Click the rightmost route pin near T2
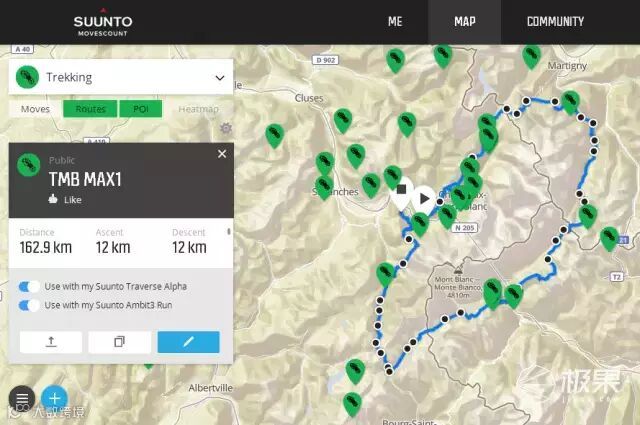Screen dimensions: 640x425 pos(609,238)
